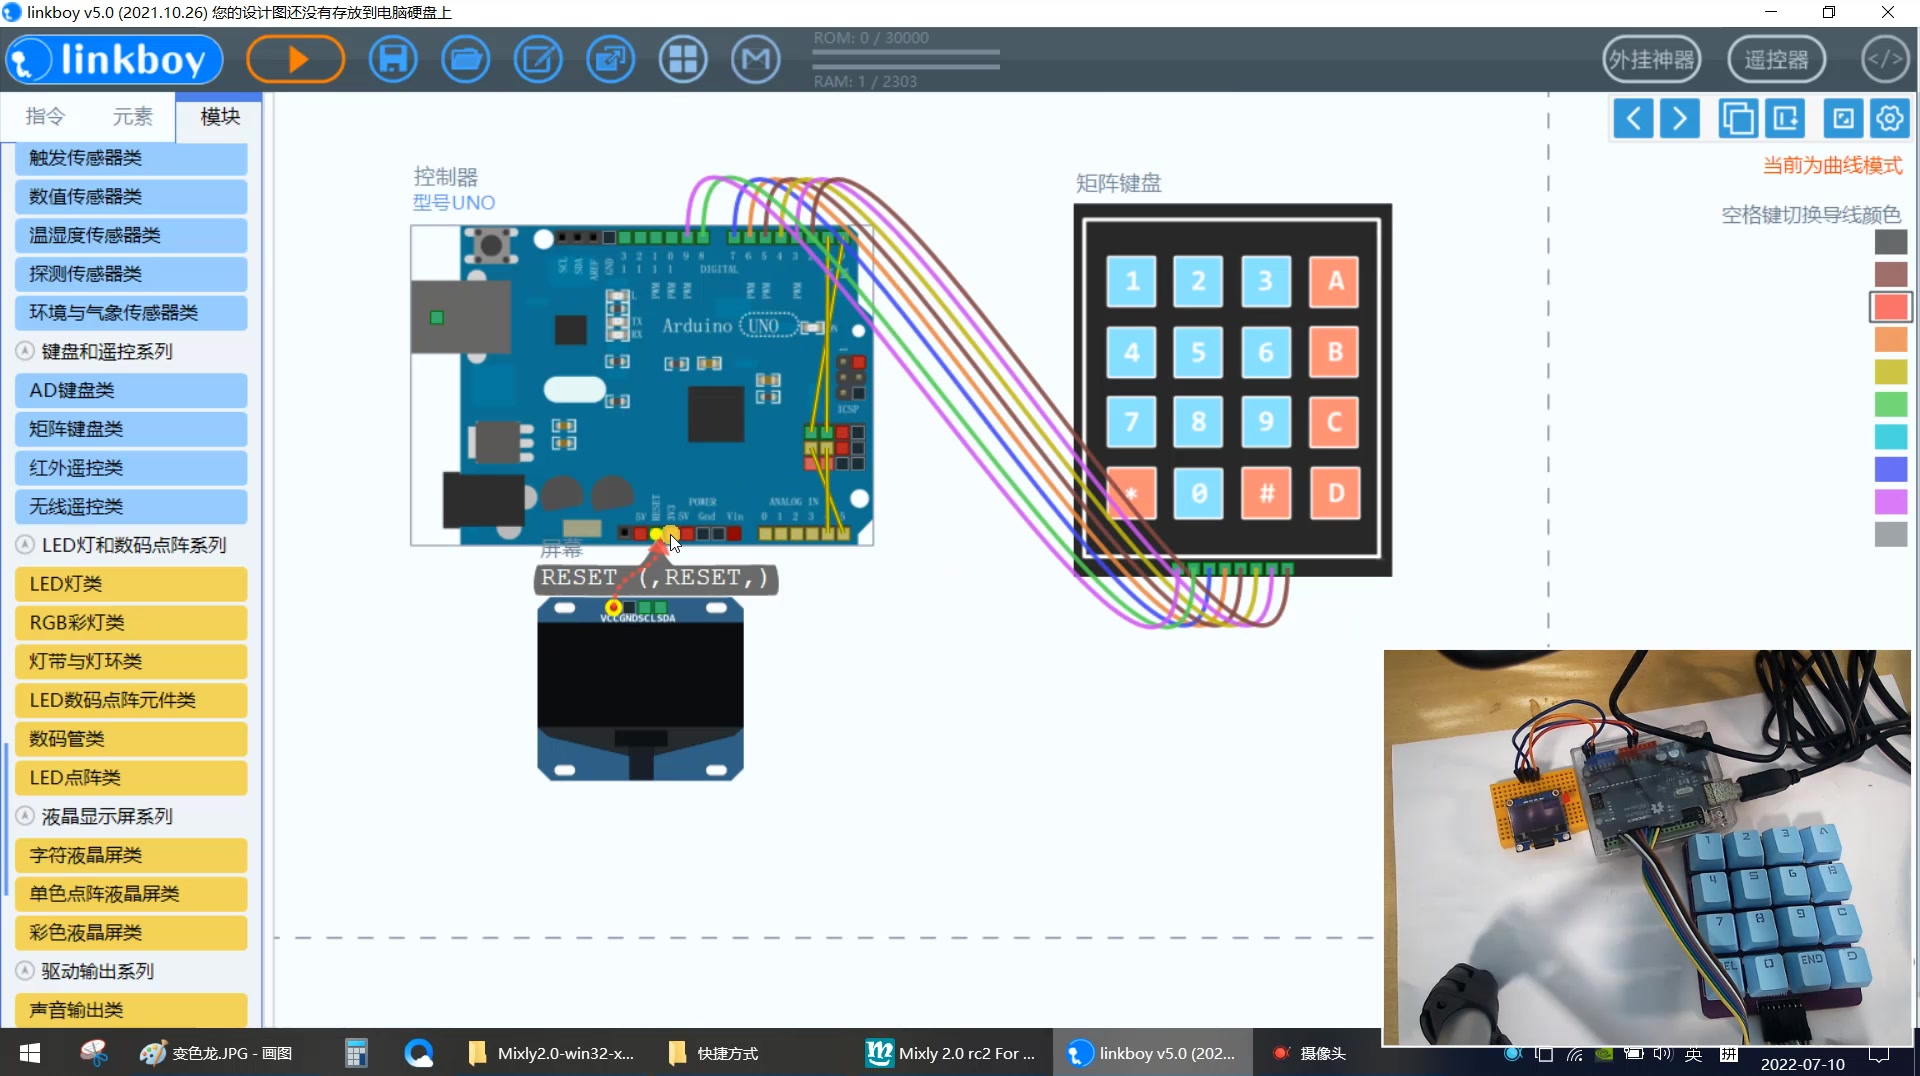1920x1076 pixels.
Task: Open the four-square module grid icon
Action: pos(683,60)
